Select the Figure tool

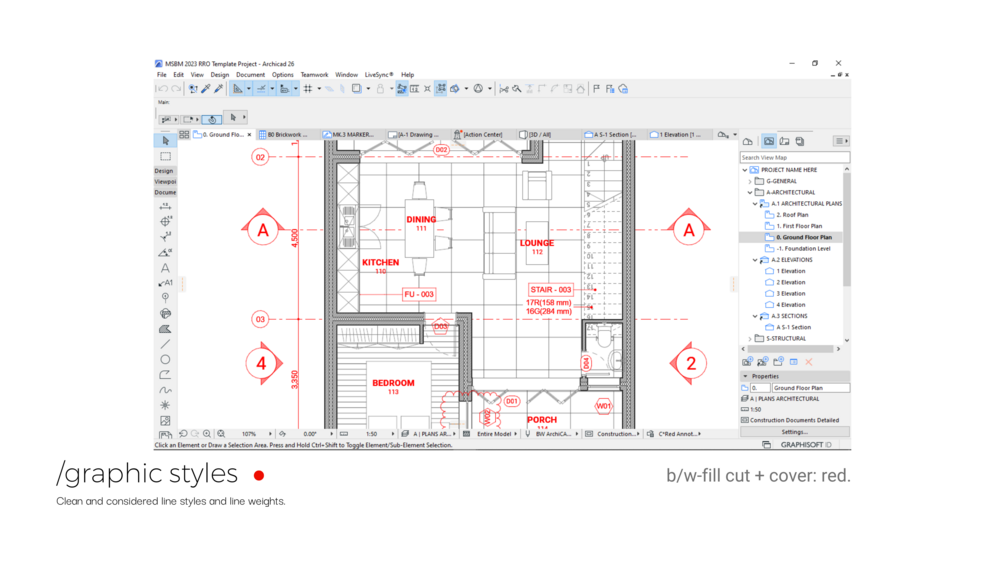point(165,421)
